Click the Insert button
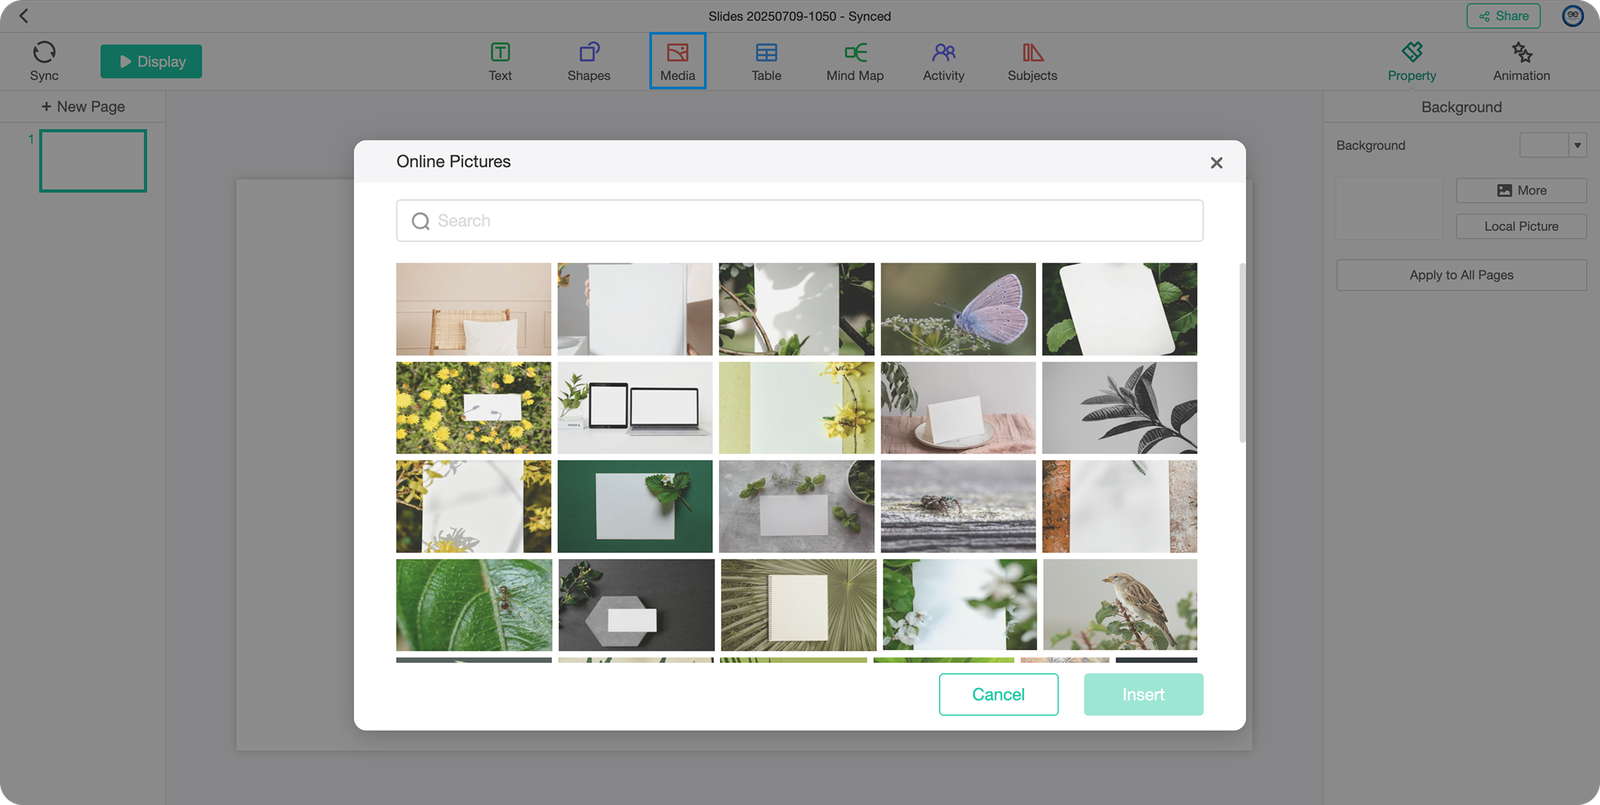1600x805 pixels. [1143, 694]
